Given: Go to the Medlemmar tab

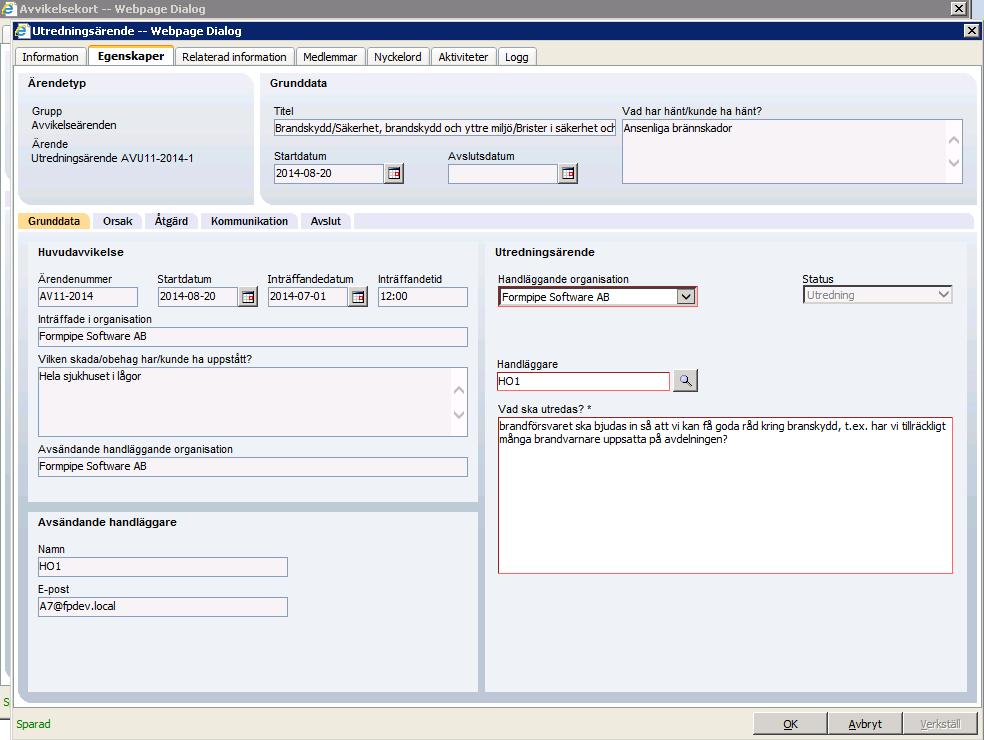Looking at the screenshot, I should click(x=330, y=56).
